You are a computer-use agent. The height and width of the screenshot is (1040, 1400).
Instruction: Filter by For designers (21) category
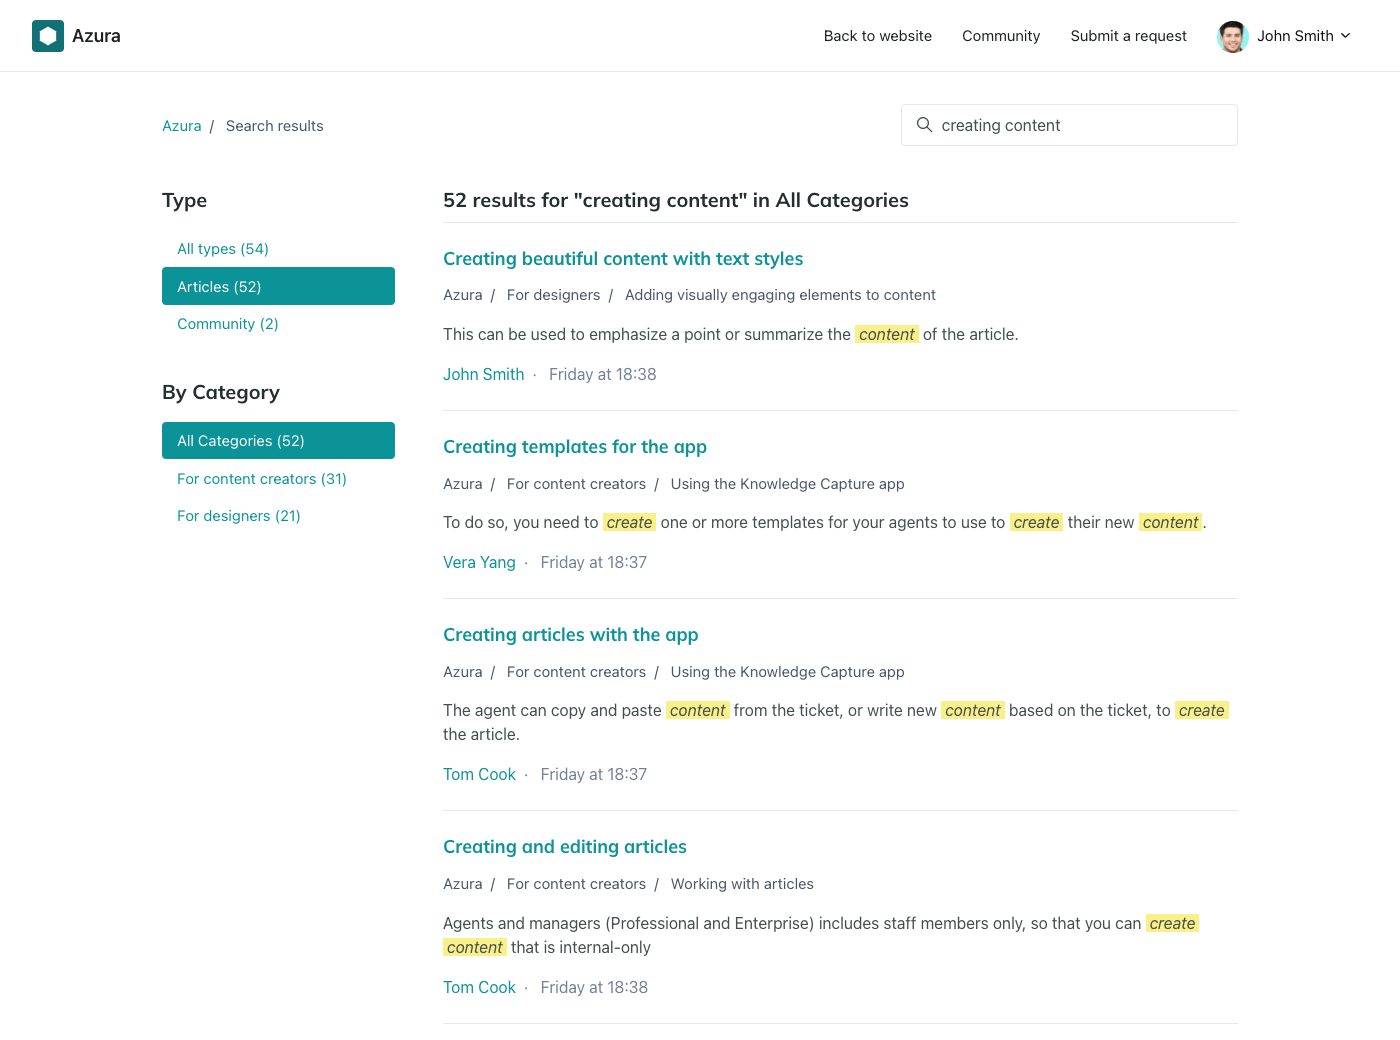239,516
